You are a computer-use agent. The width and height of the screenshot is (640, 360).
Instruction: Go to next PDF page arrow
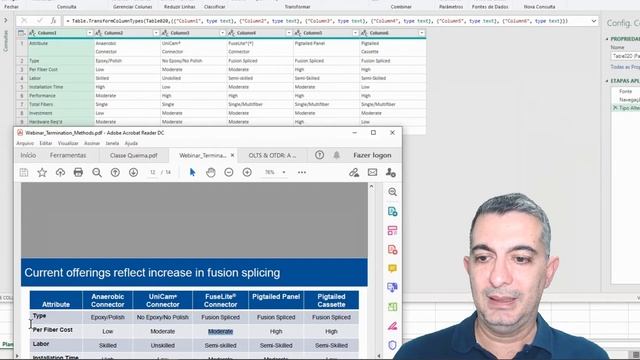pyautogui.click(x=133, y=173)
